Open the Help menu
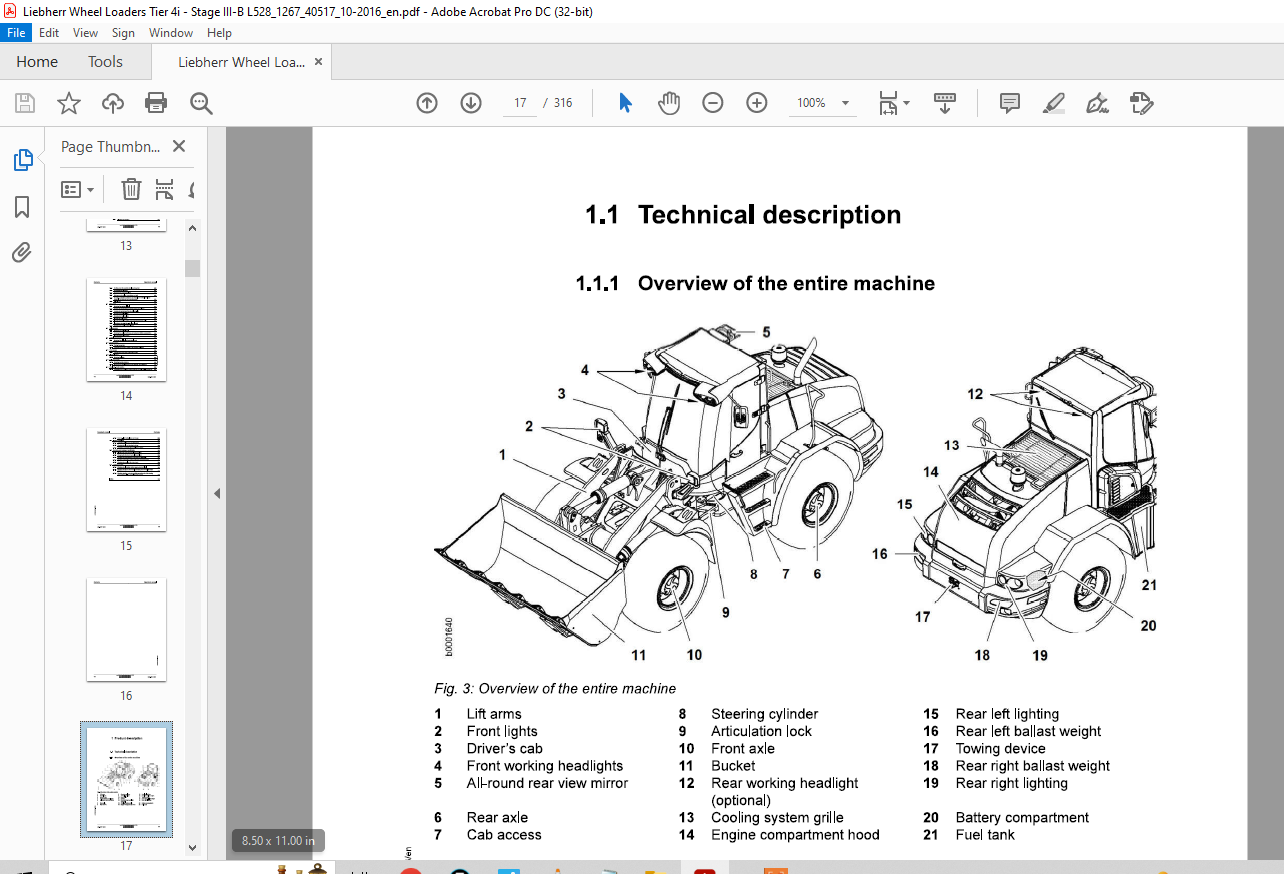The width and height of the screenshot is (1284, 874). [x=219, y=33]
